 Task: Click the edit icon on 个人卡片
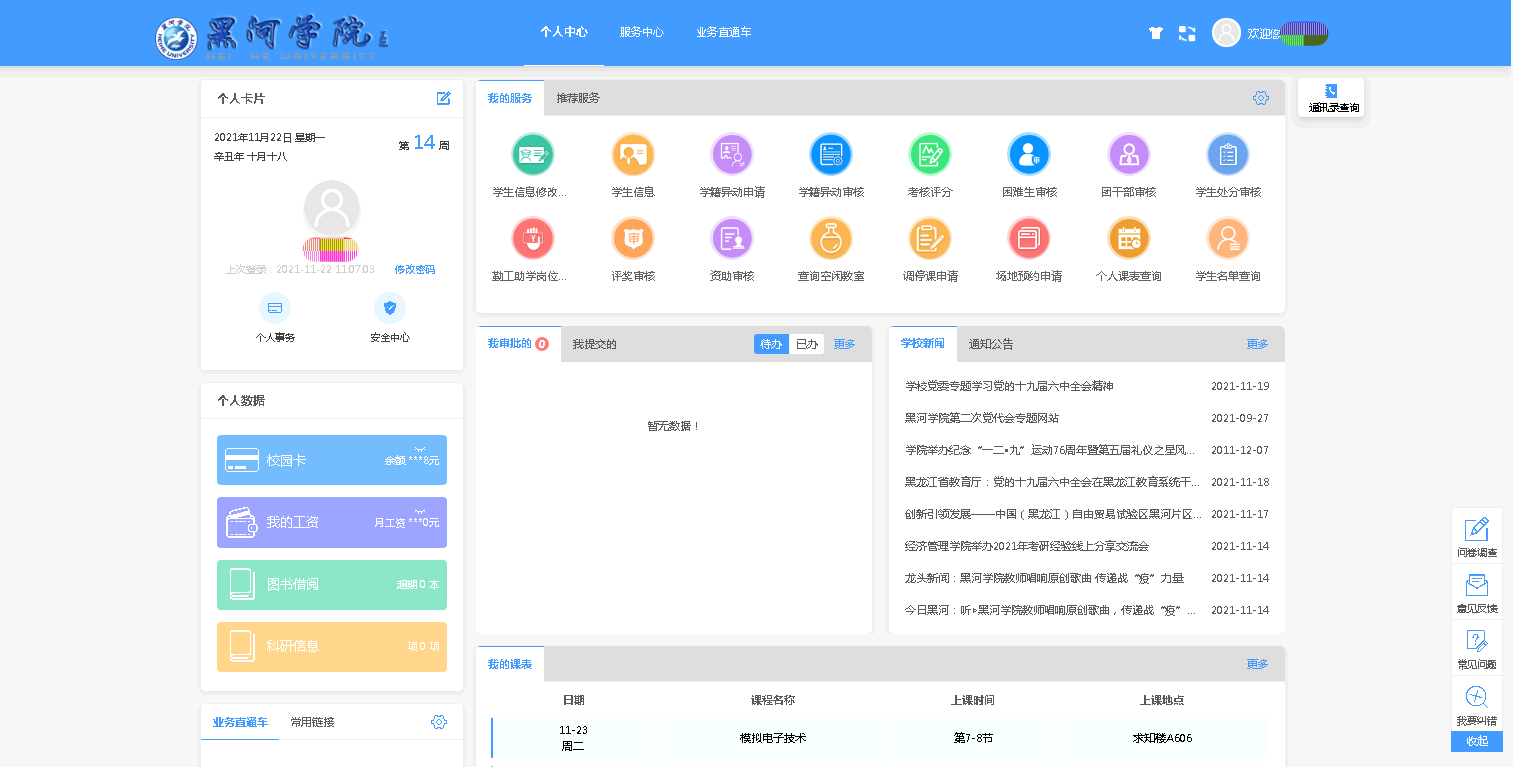pos(444,98)
